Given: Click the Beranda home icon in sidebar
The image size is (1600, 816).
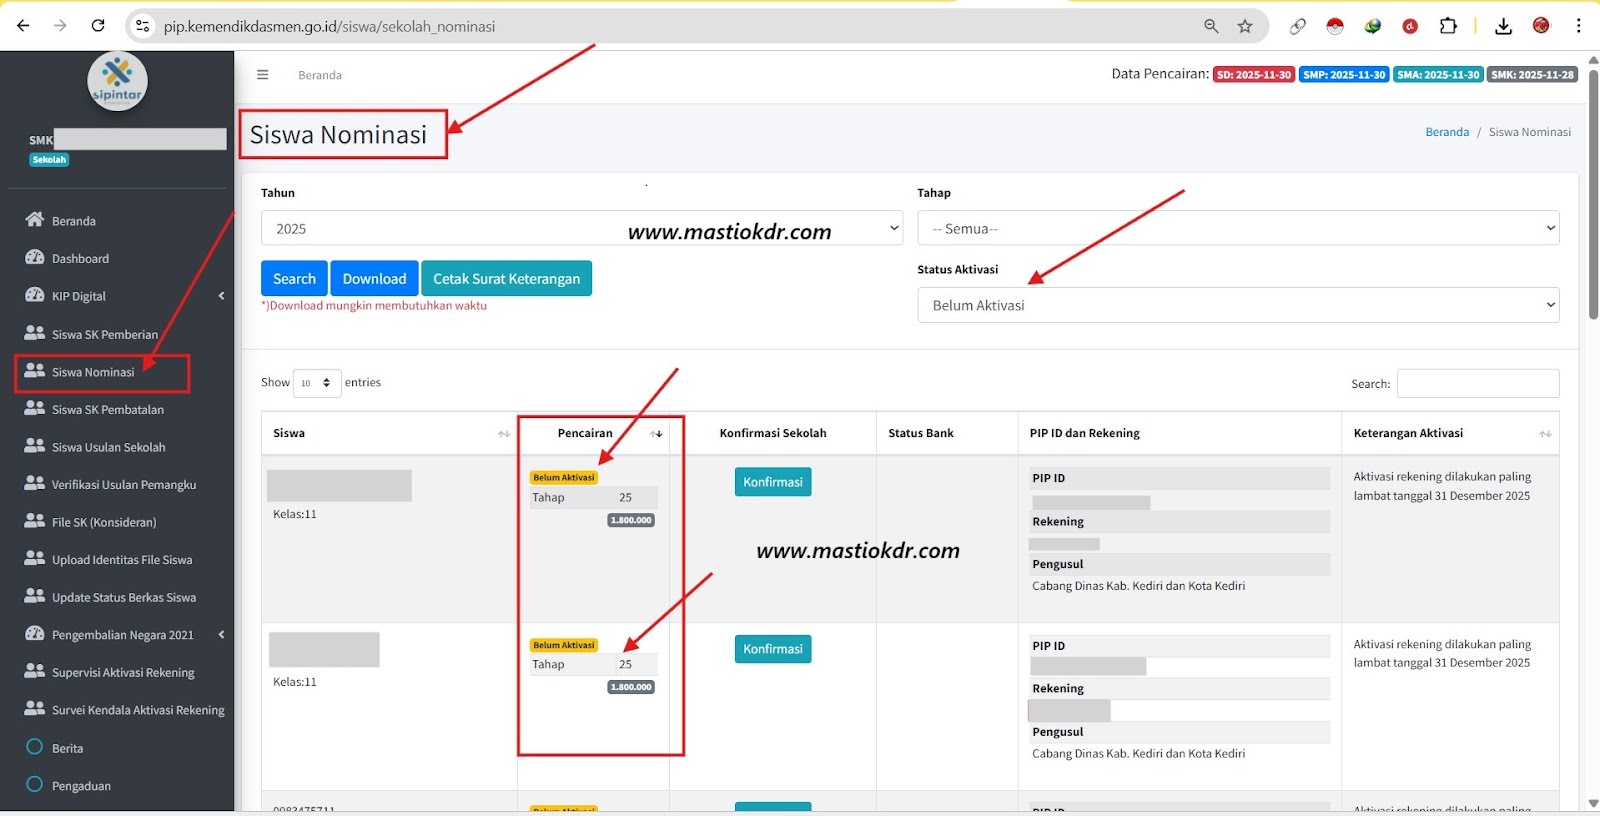Looking at the screenshot, I should (34, 220).
